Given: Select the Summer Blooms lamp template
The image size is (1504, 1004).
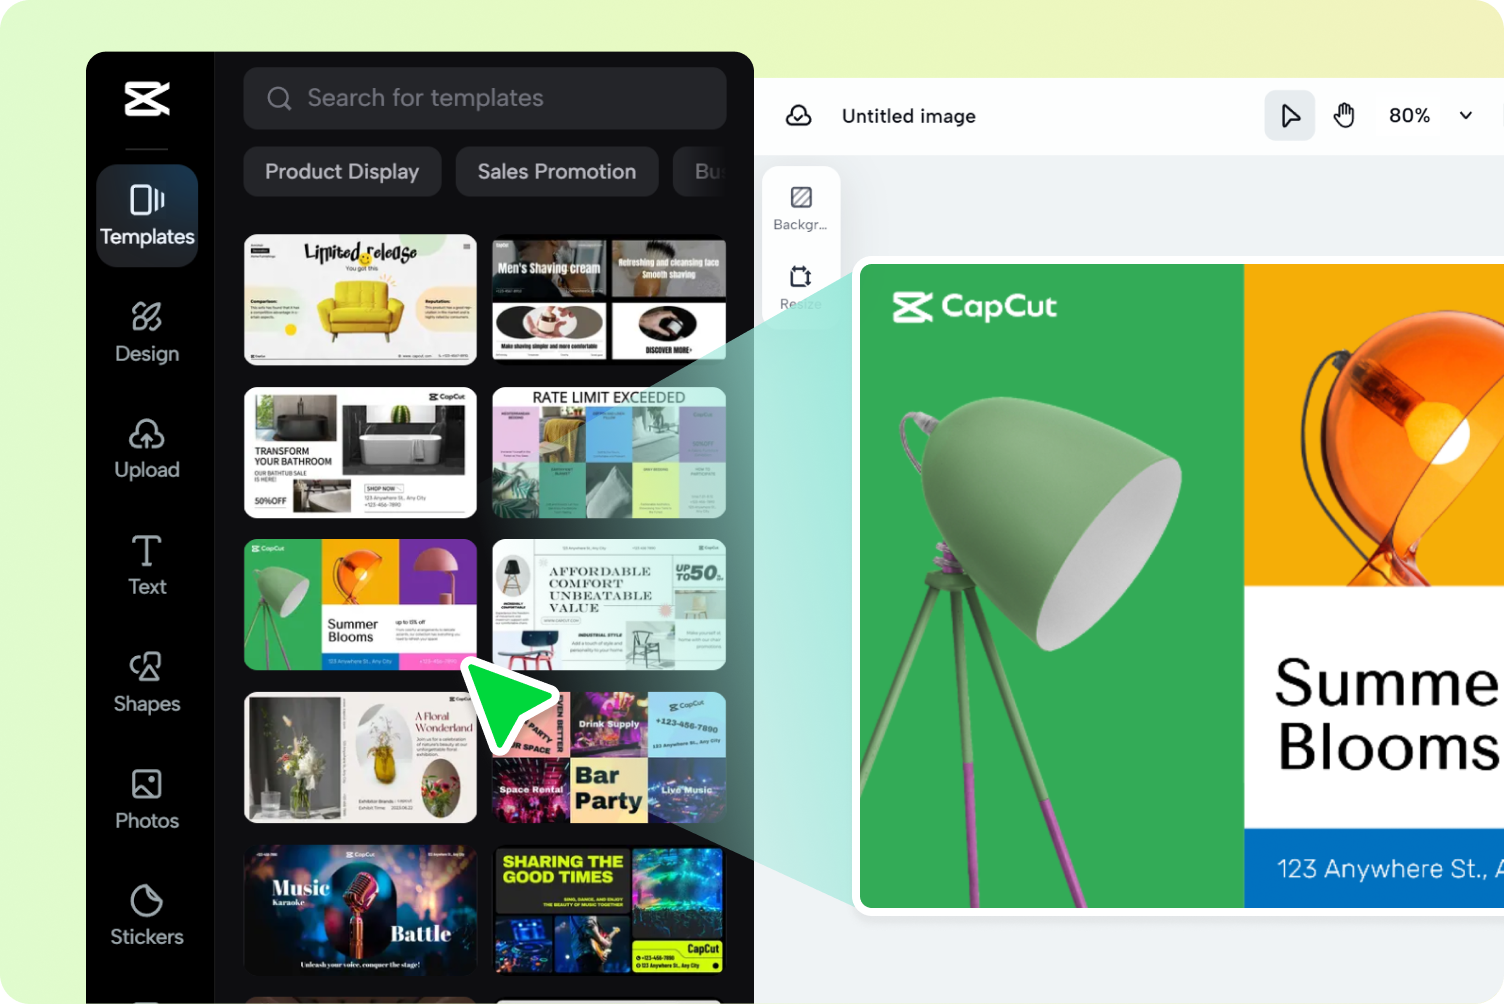Looking at the screenshot, I should click(360, 605).
